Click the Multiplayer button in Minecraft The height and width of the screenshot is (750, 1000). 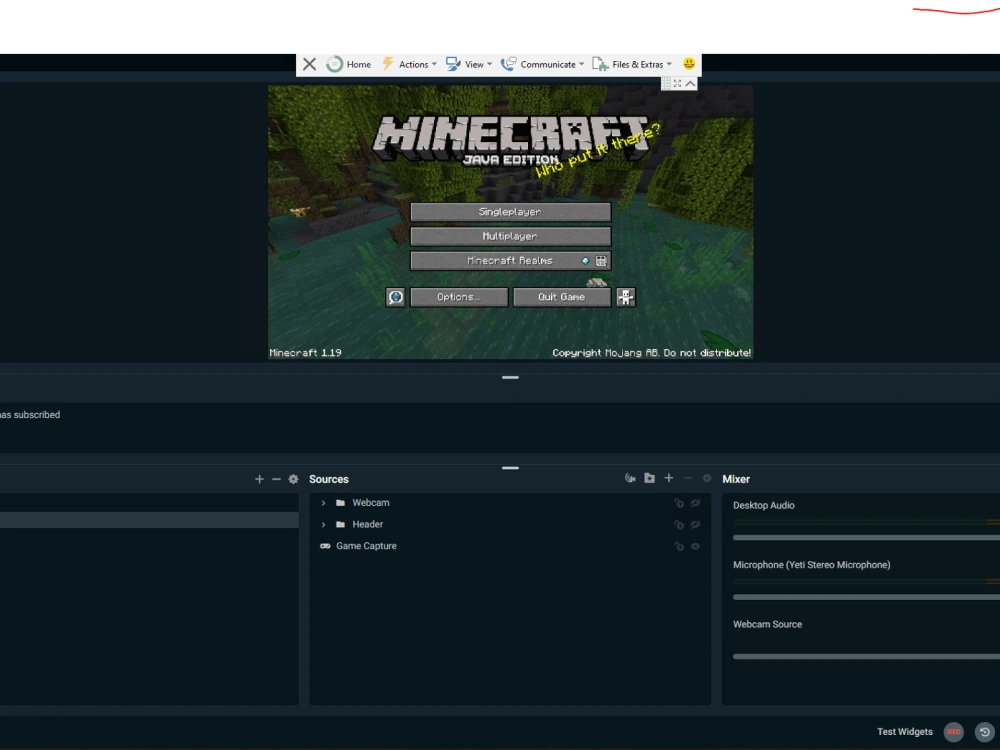point(510,236)
